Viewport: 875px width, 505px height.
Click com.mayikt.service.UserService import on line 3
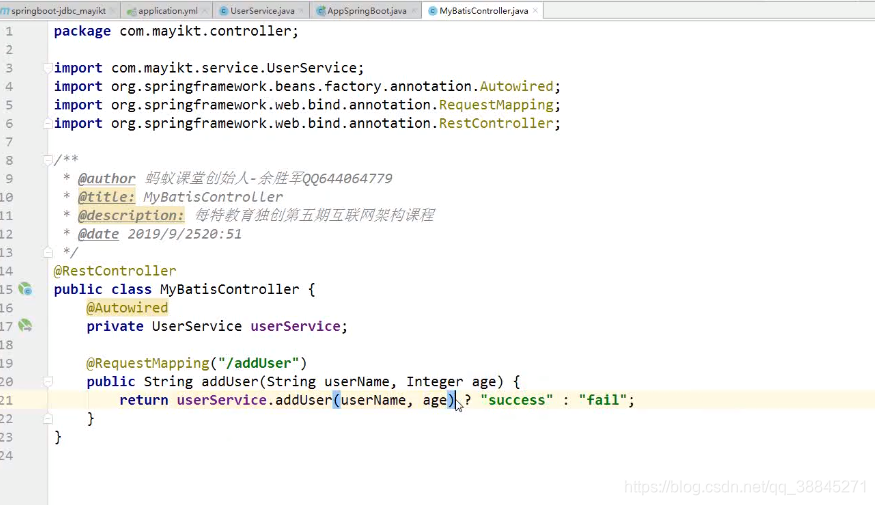click(234, 68)
